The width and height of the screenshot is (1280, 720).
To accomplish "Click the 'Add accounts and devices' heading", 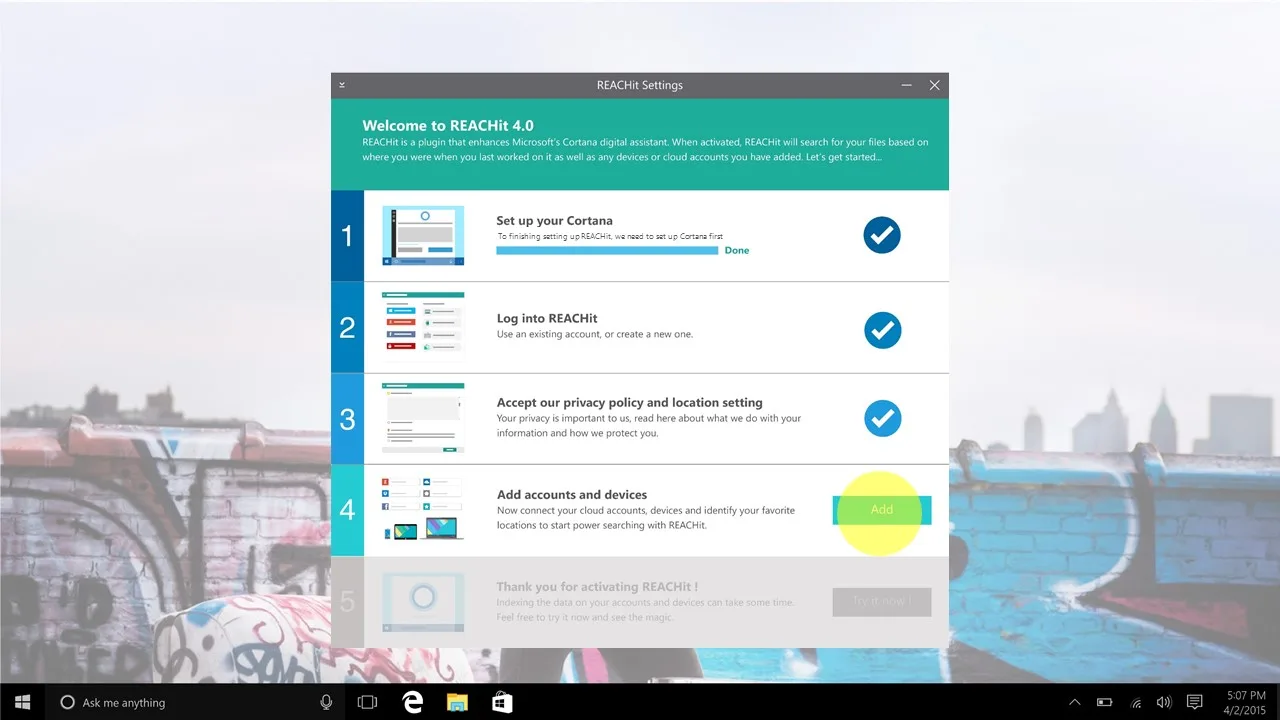I will (572, 494).
